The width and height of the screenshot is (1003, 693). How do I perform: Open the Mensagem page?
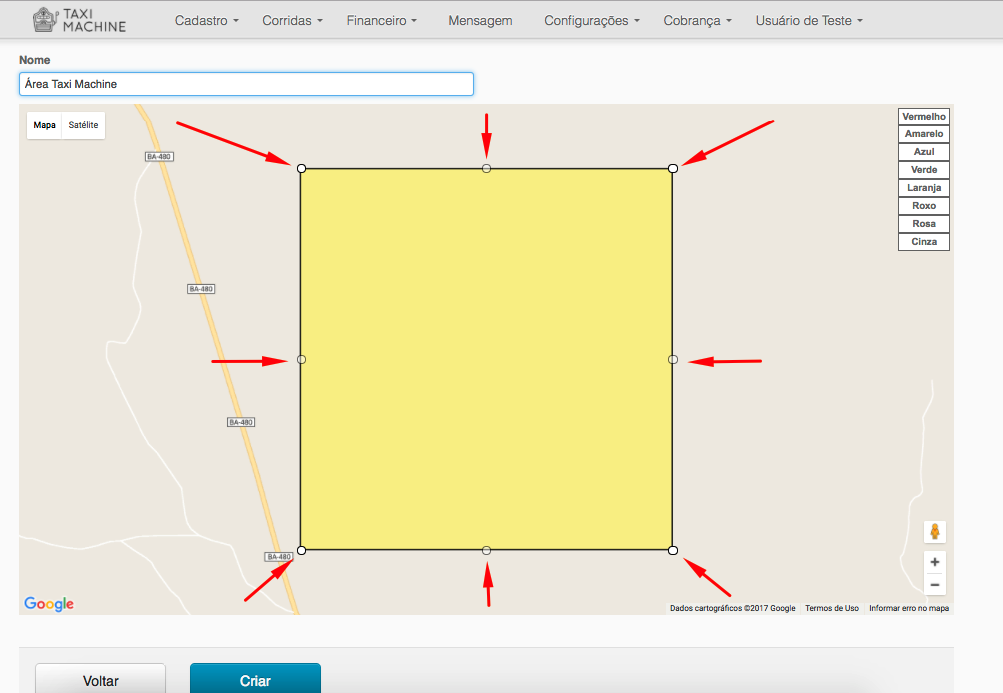tap(480, 20)
